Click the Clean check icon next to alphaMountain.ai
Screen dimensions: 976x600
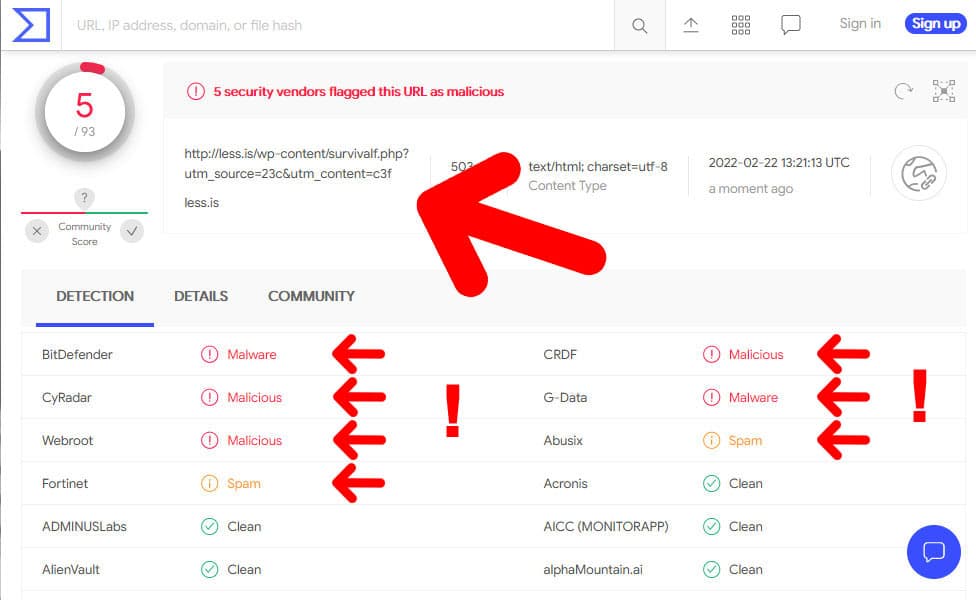711,569
